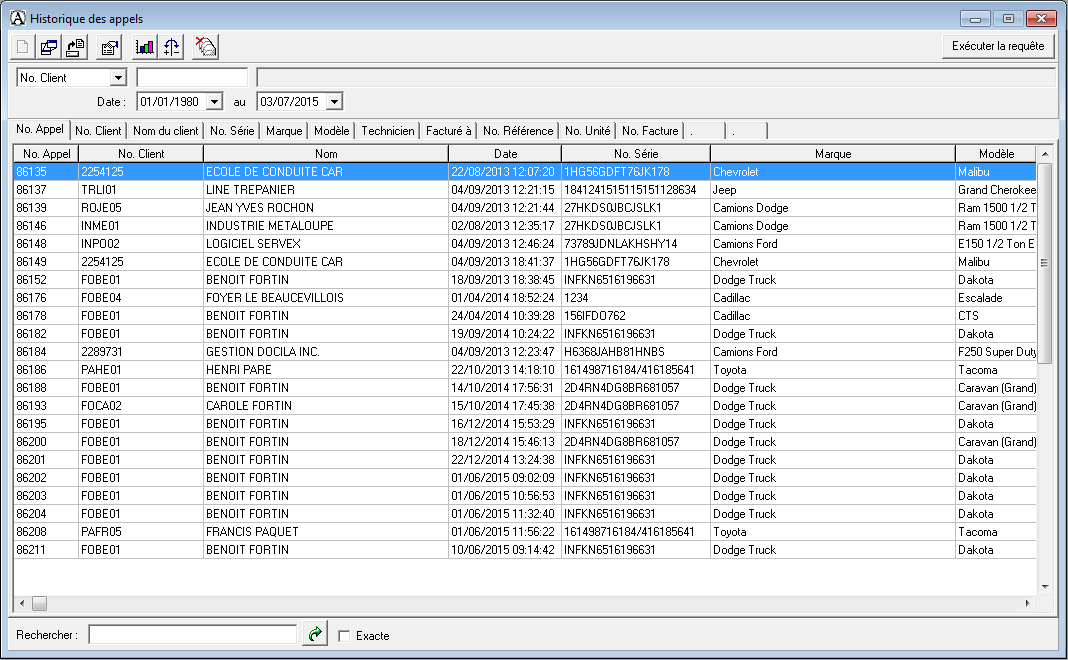Select the Technicien sorting tab

click(388, 129)
